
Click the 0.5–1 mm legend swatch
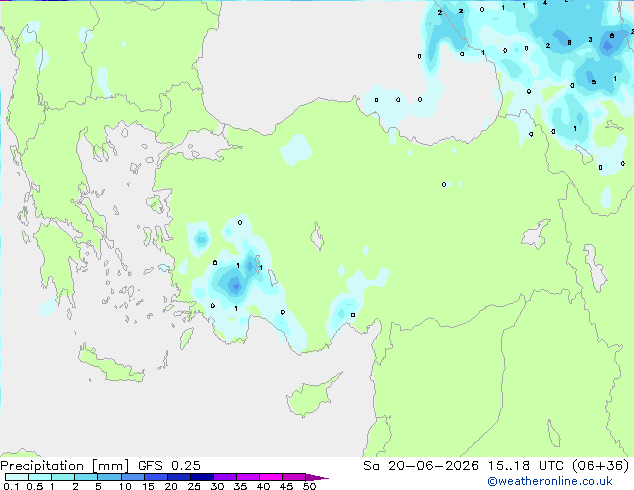[40, 477]
